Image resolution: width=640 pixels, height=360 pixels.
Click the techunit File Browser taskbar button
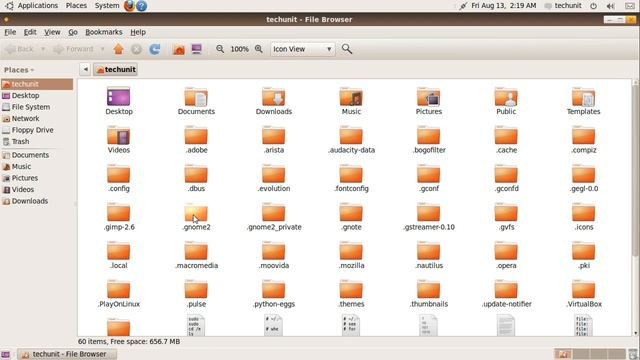click(67, 354)
